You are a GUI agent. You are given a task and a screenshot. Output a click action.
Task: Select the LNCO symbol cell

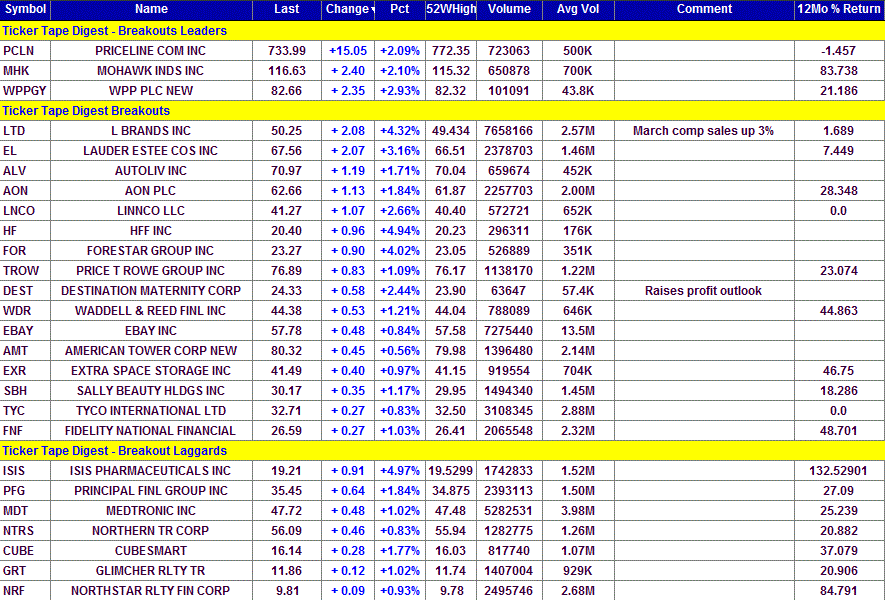[x=25, y=211]
